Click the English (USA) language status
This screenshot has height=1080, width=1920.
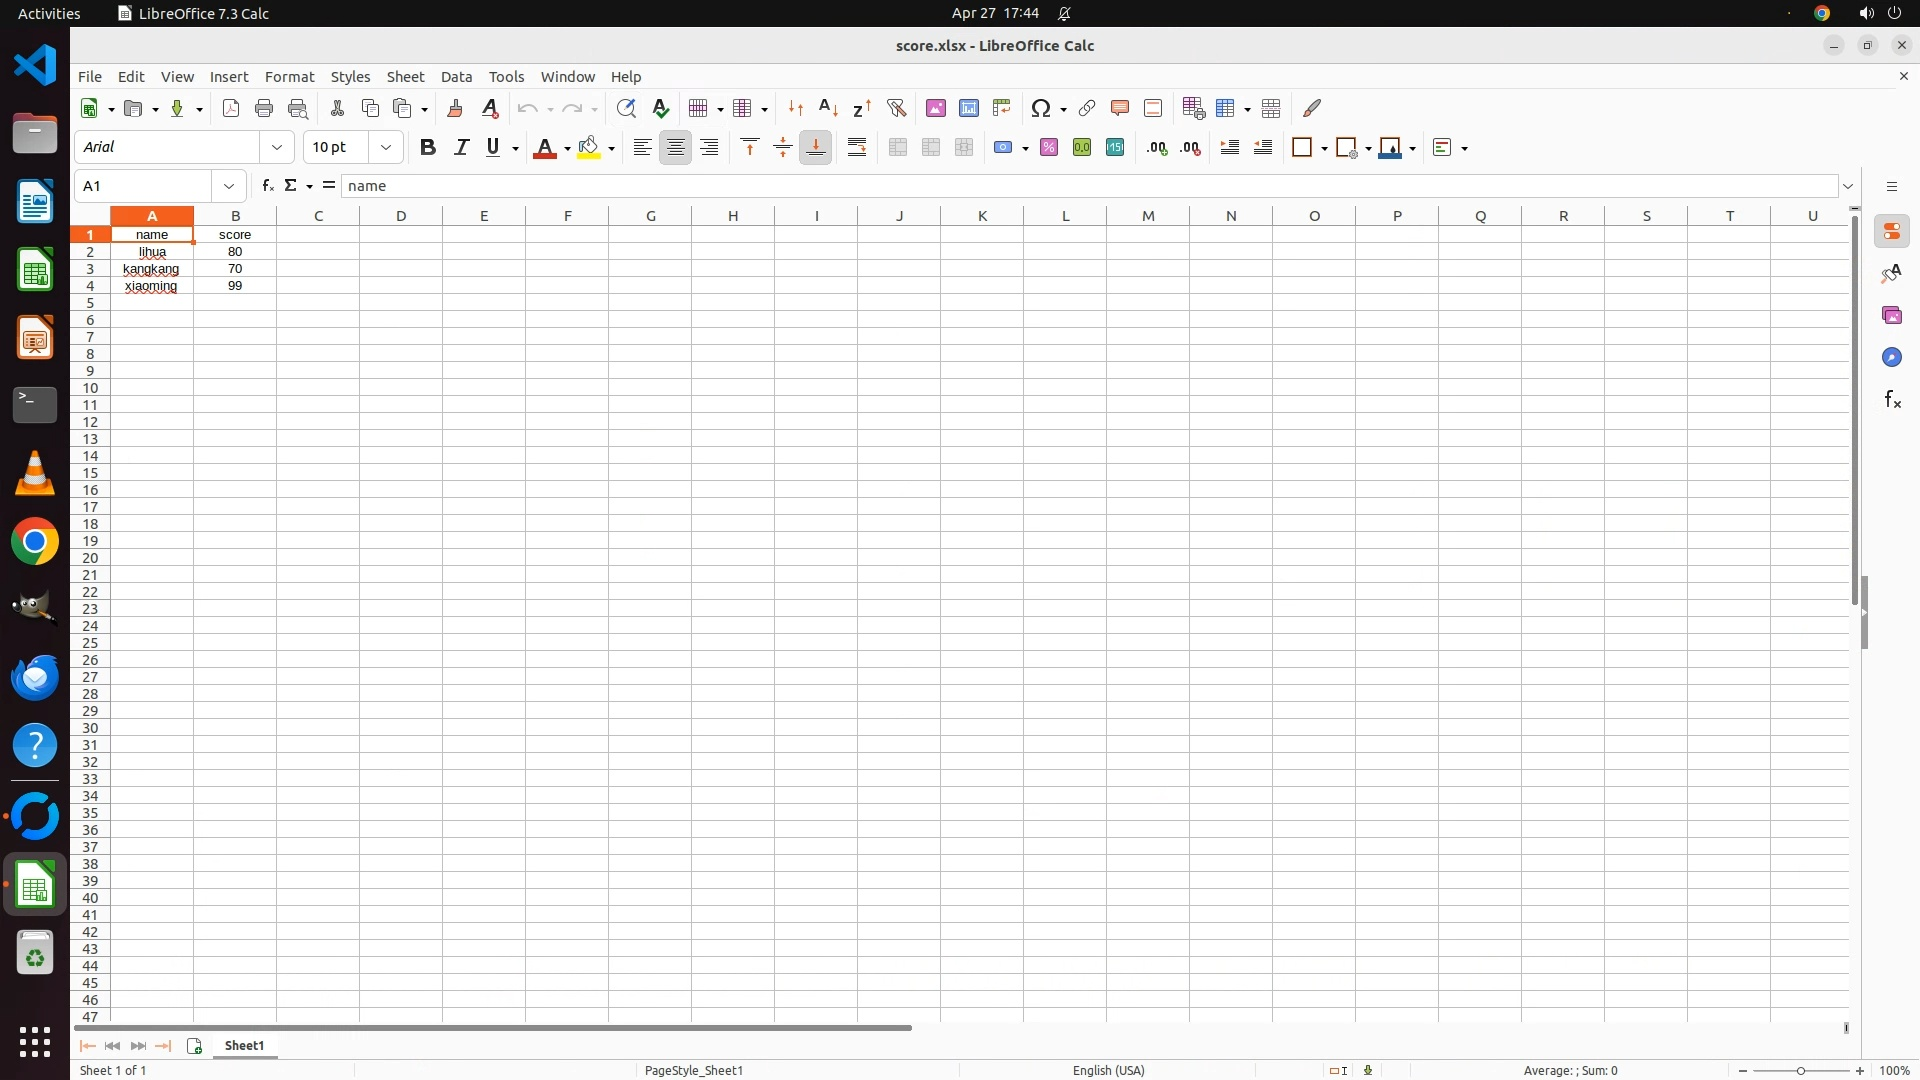[1108, 1070]
